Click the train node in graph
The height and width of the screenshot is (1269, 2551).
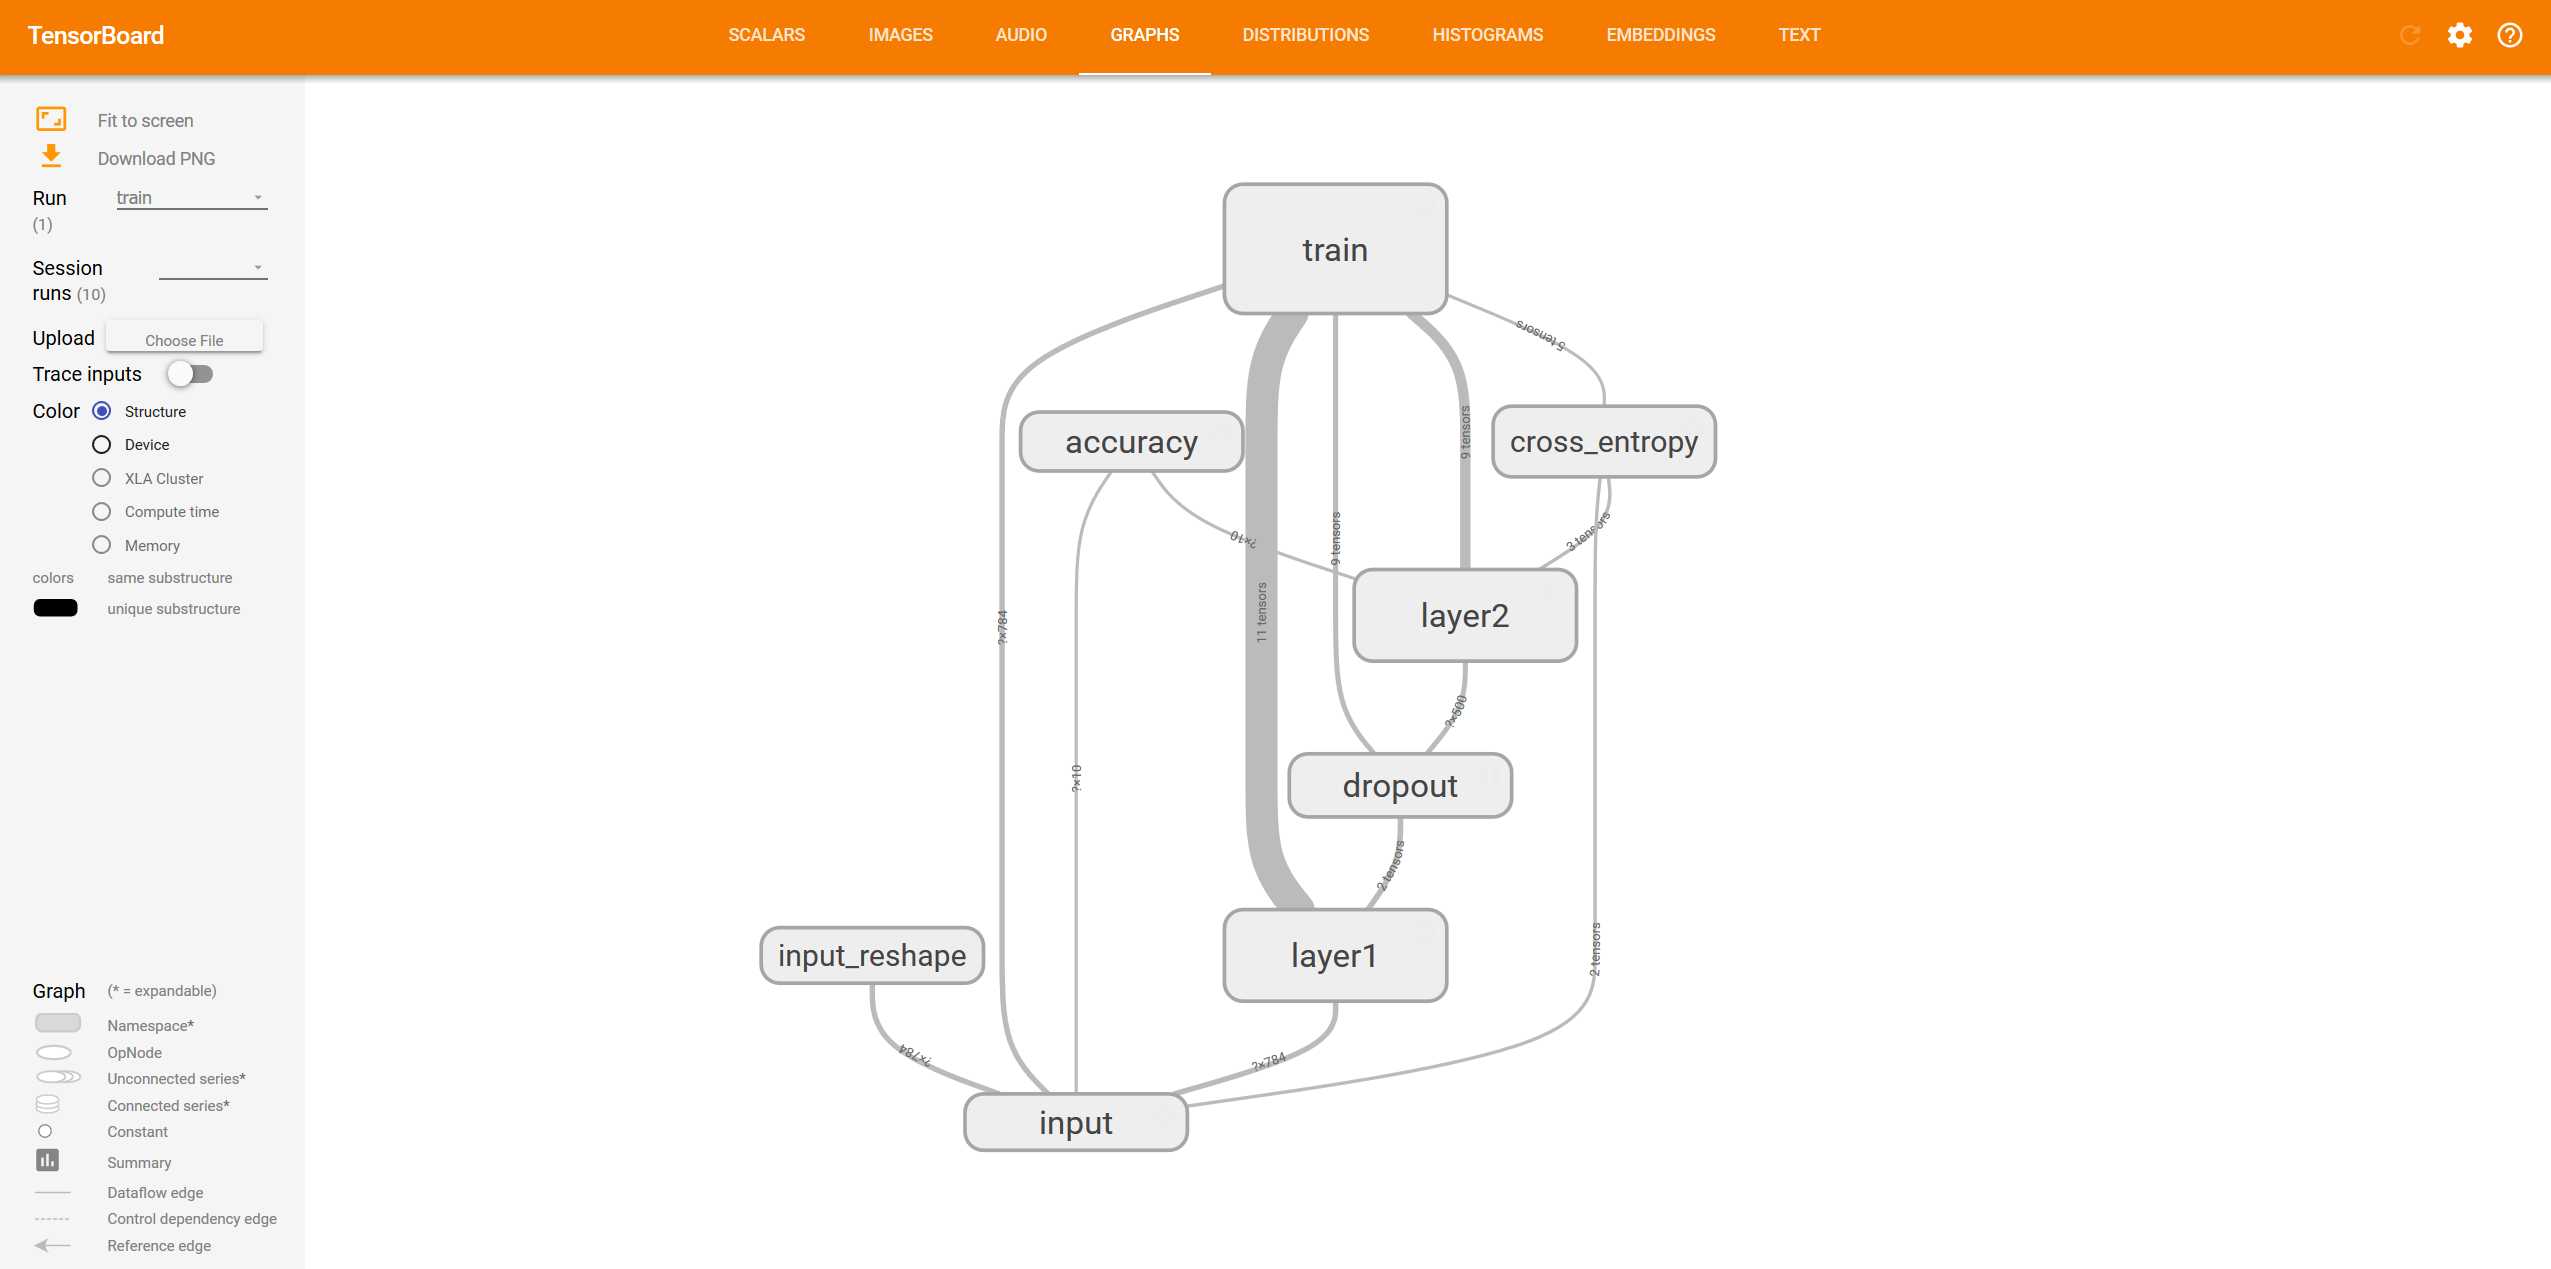1334,247
